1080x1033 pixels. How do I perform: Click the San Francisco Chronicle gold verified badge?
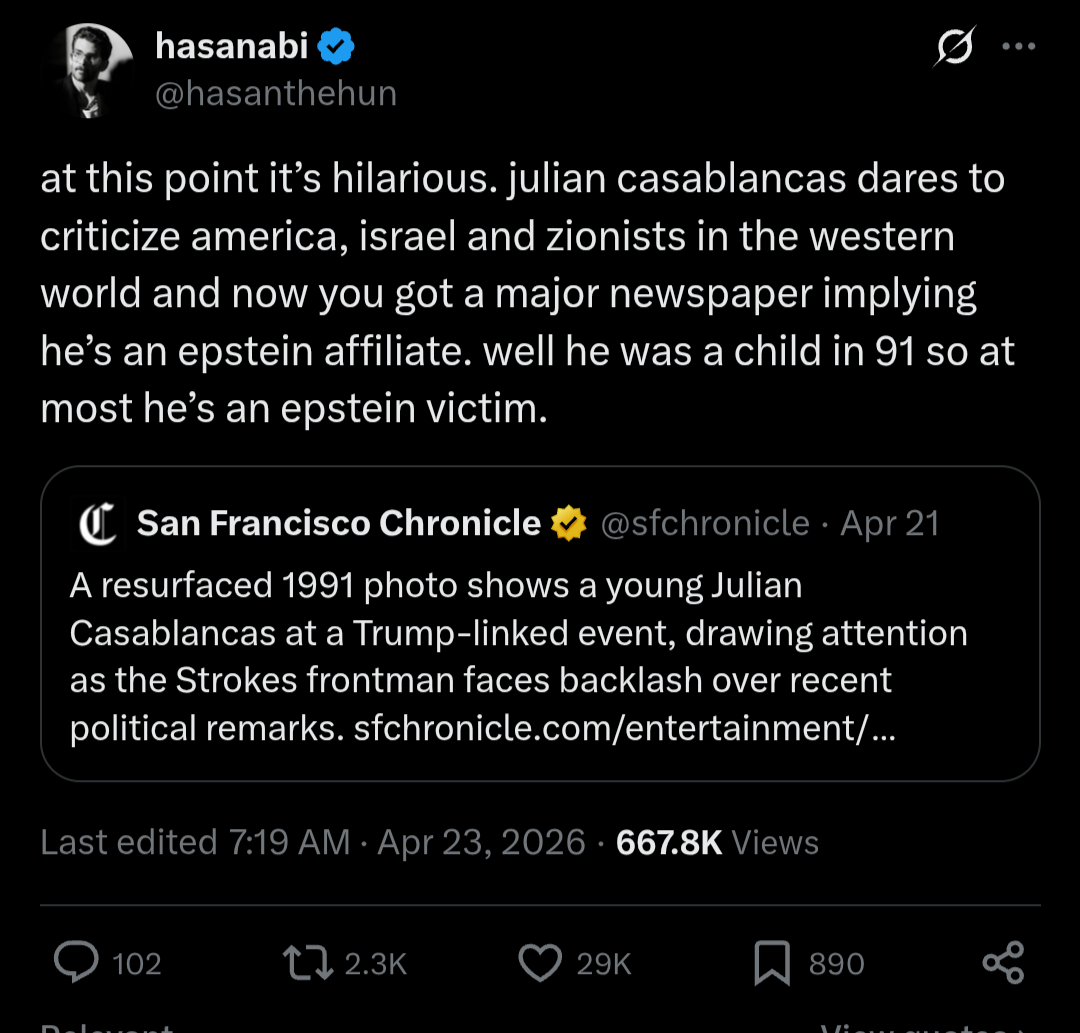coord(569,523)
